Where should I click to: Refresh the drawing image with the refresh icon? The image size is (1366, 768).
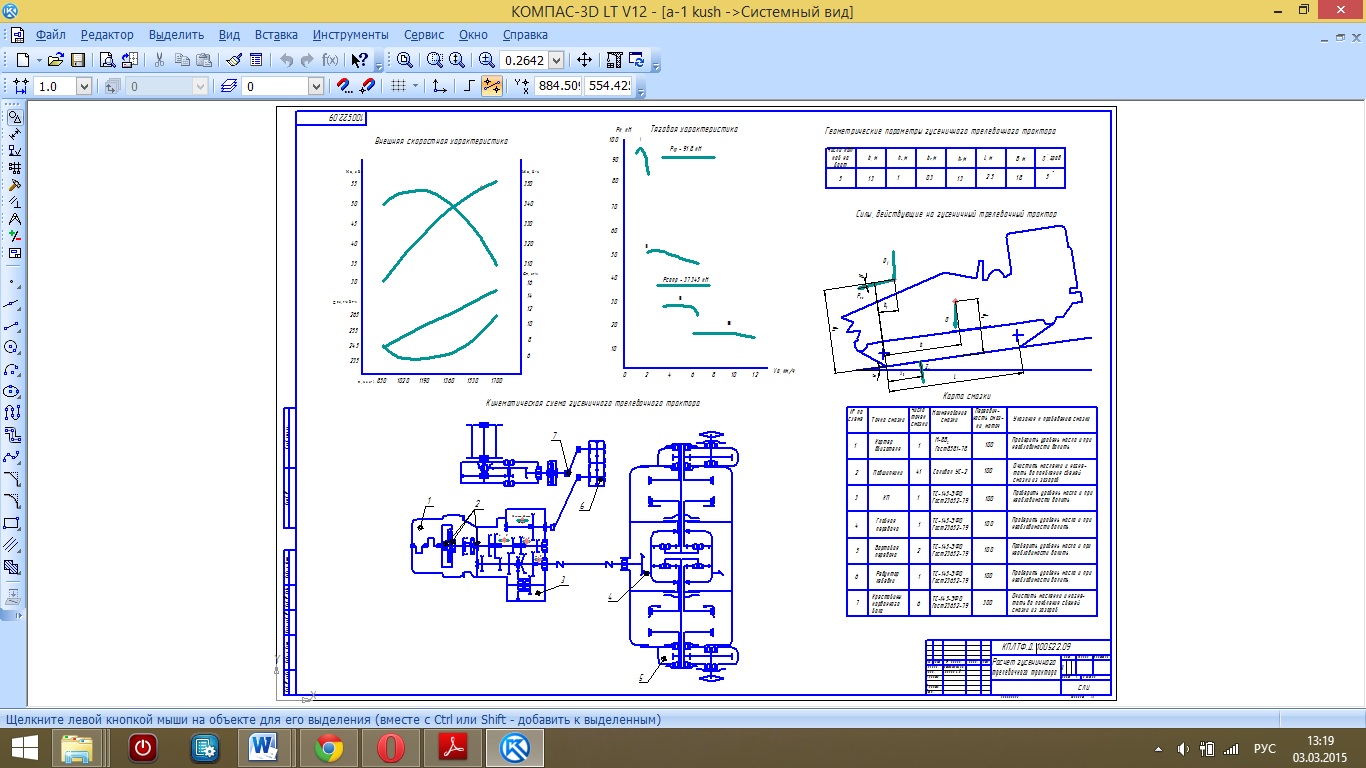click(x=636, y=60)
